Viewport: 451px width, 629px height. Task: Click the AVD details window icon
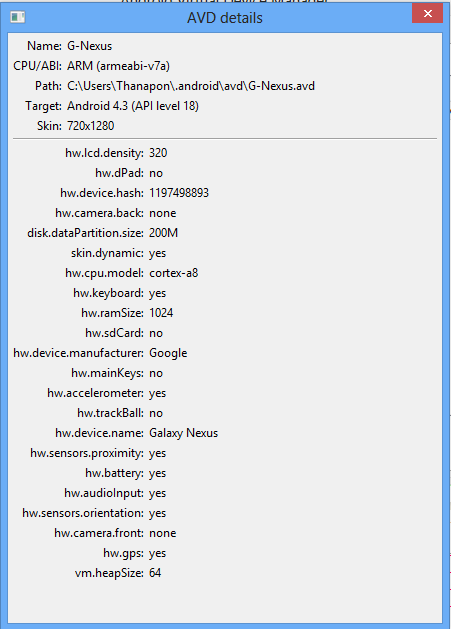pyautogui.click(x=18, y=17)
